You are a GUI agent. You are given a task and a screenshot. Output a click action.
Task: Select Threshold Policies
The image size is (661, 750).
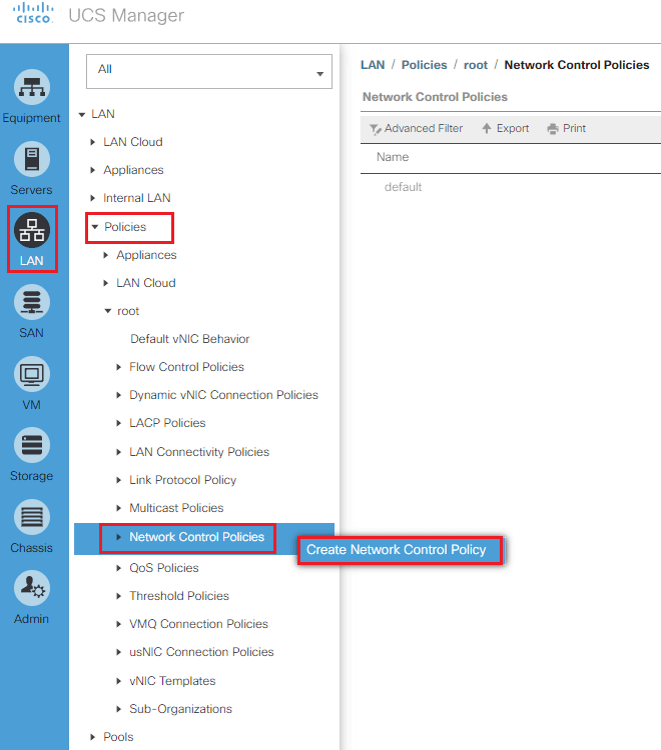(x=179, y=596)
